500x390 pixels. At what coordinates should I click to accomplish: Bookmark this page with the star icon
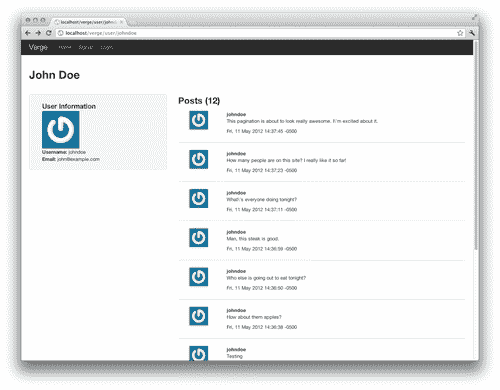pyautogui.click(x=460, y=33)
